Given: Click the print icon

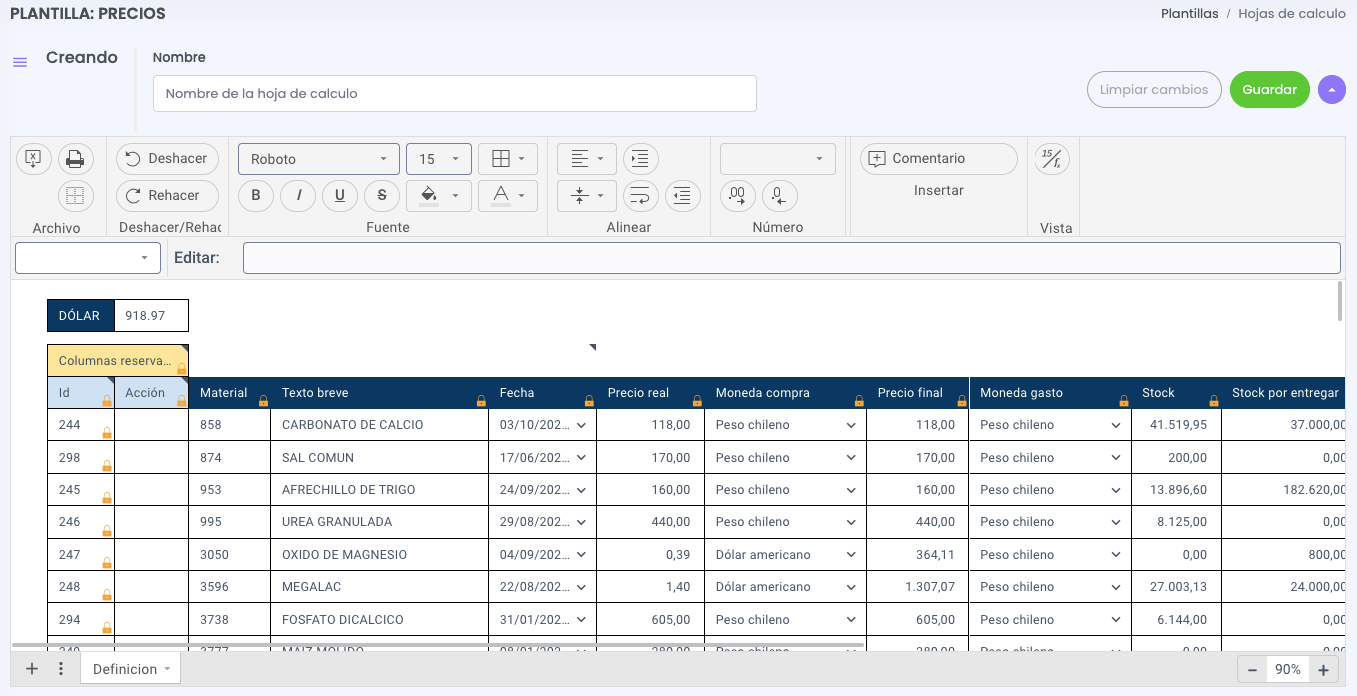Looking at the screenshot, I should pos(75,158).
